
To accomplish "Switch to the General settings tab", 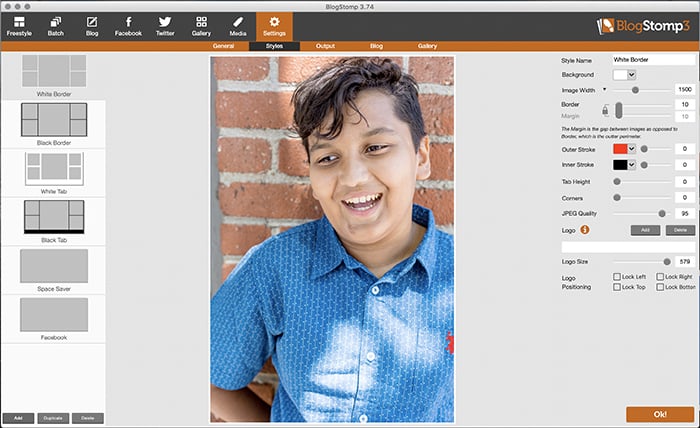I will 223,47.
